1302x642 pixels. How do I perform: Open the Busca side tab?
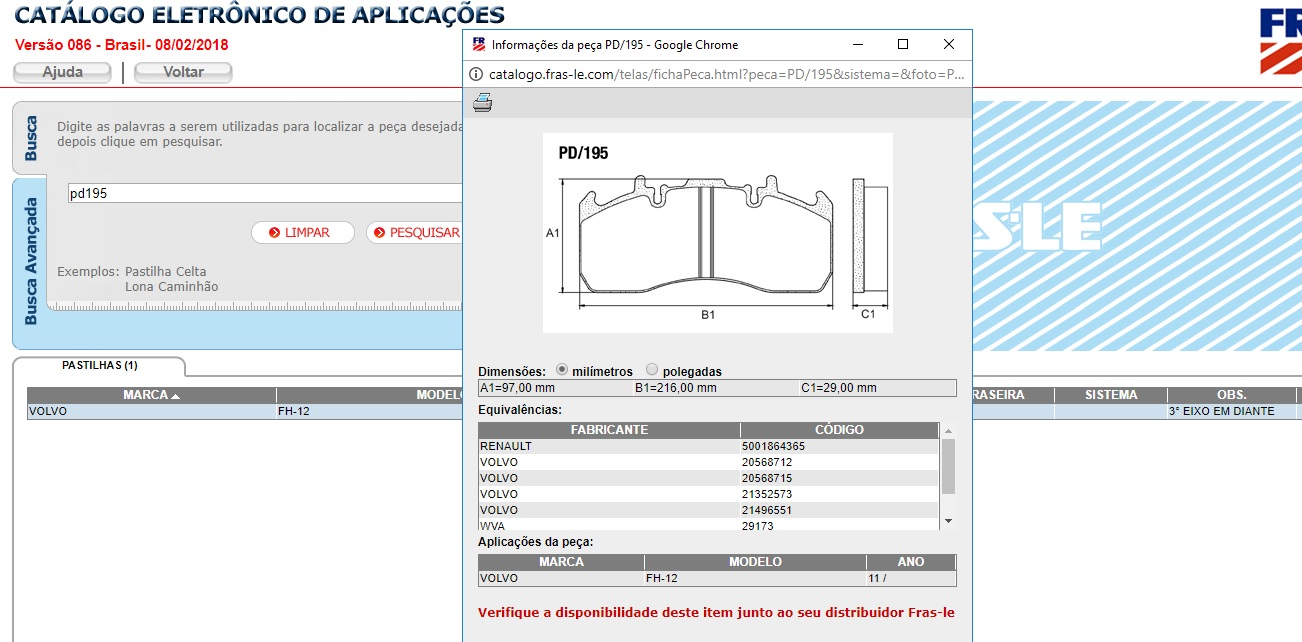click(x=31, y=138)
